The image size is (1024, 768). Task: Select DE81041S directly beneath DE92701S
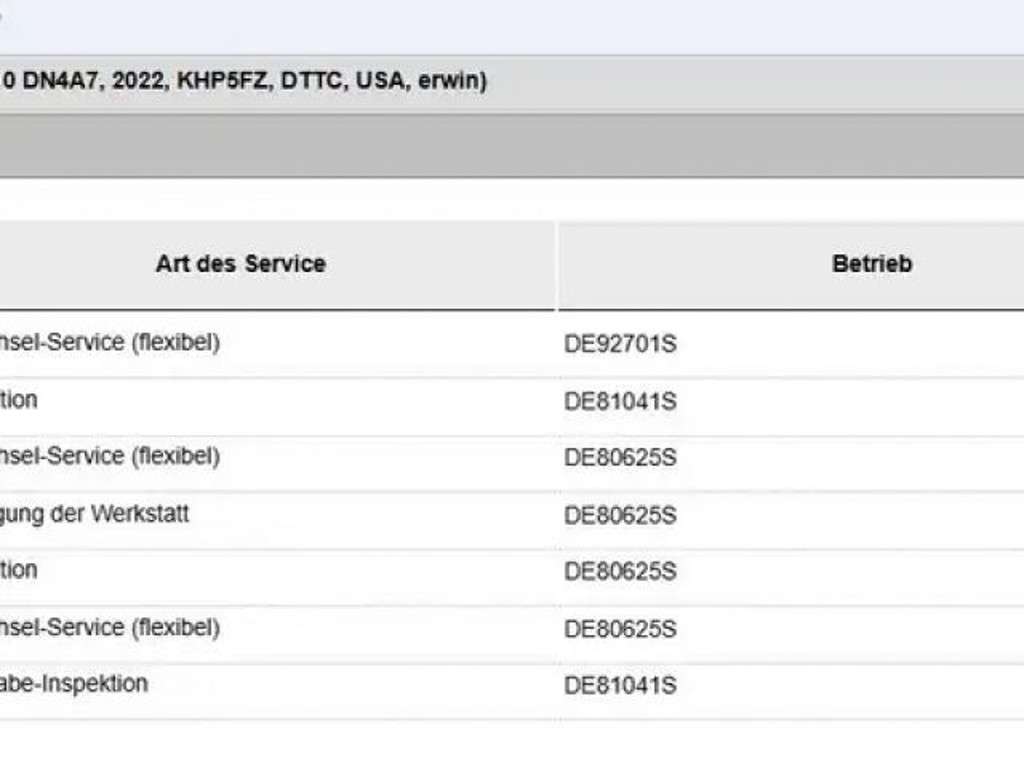tap(620, 402)
